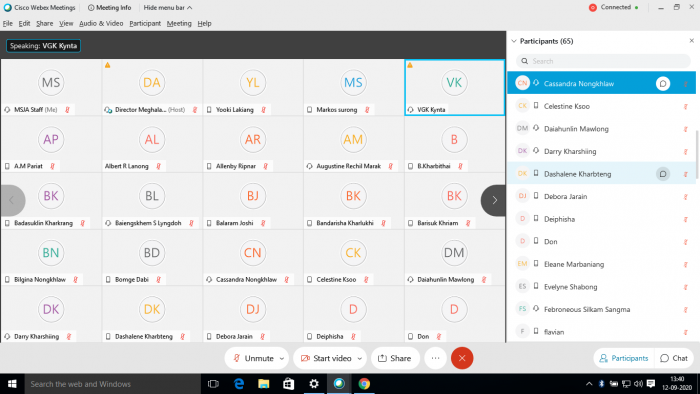
Task: Open the volume control in system tray
Action: (x=638, y=384)
